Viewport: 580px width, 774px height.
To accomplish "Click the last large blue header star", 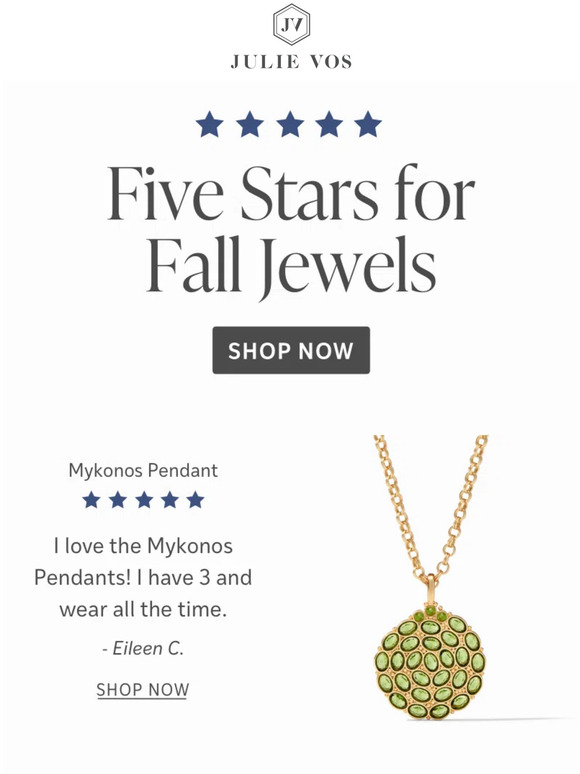I will tap(368, 124).
